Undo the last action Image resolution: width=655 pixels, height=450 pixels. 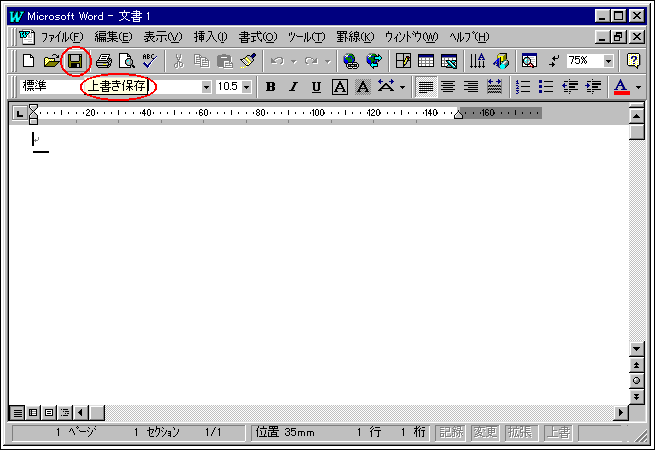click(277, 61)
